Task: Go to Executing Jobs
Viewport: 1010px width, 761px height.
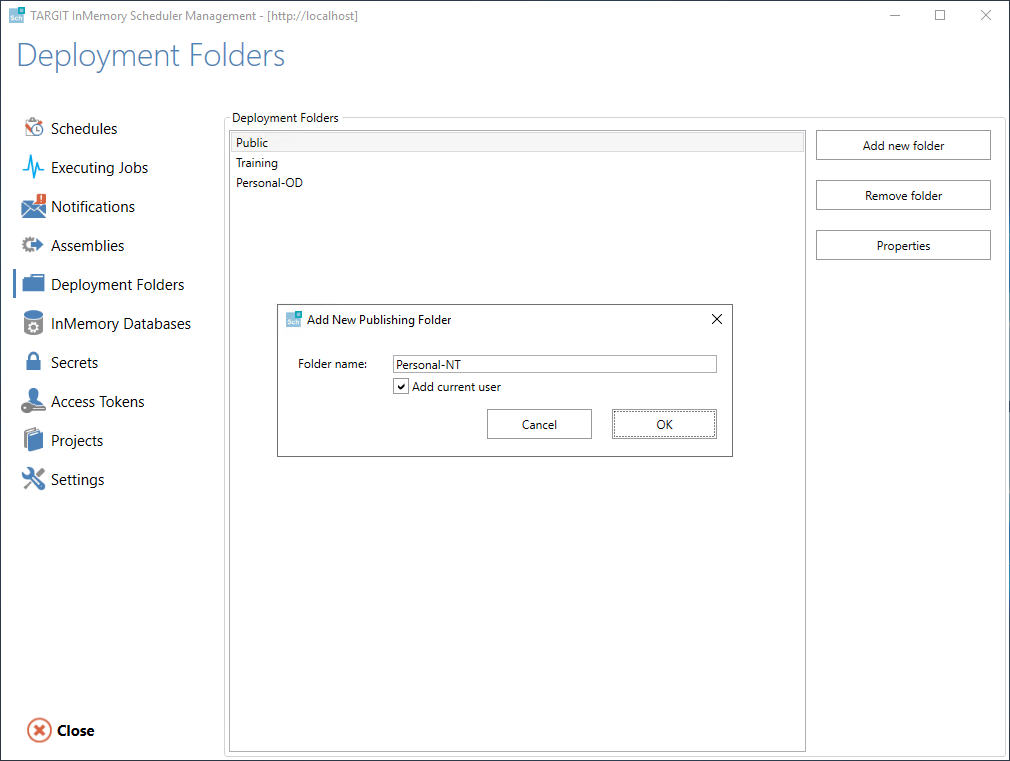Action: (99, 168)
